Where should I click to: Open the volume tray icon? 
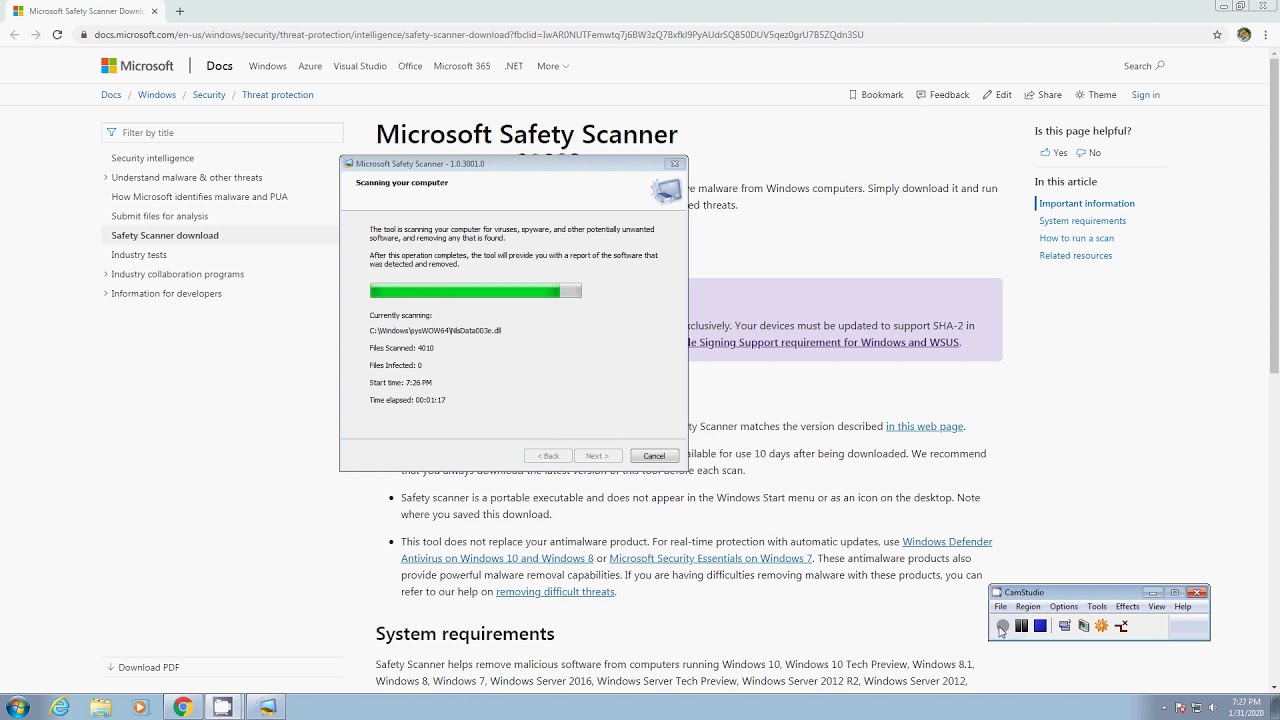pos(1213,708)
